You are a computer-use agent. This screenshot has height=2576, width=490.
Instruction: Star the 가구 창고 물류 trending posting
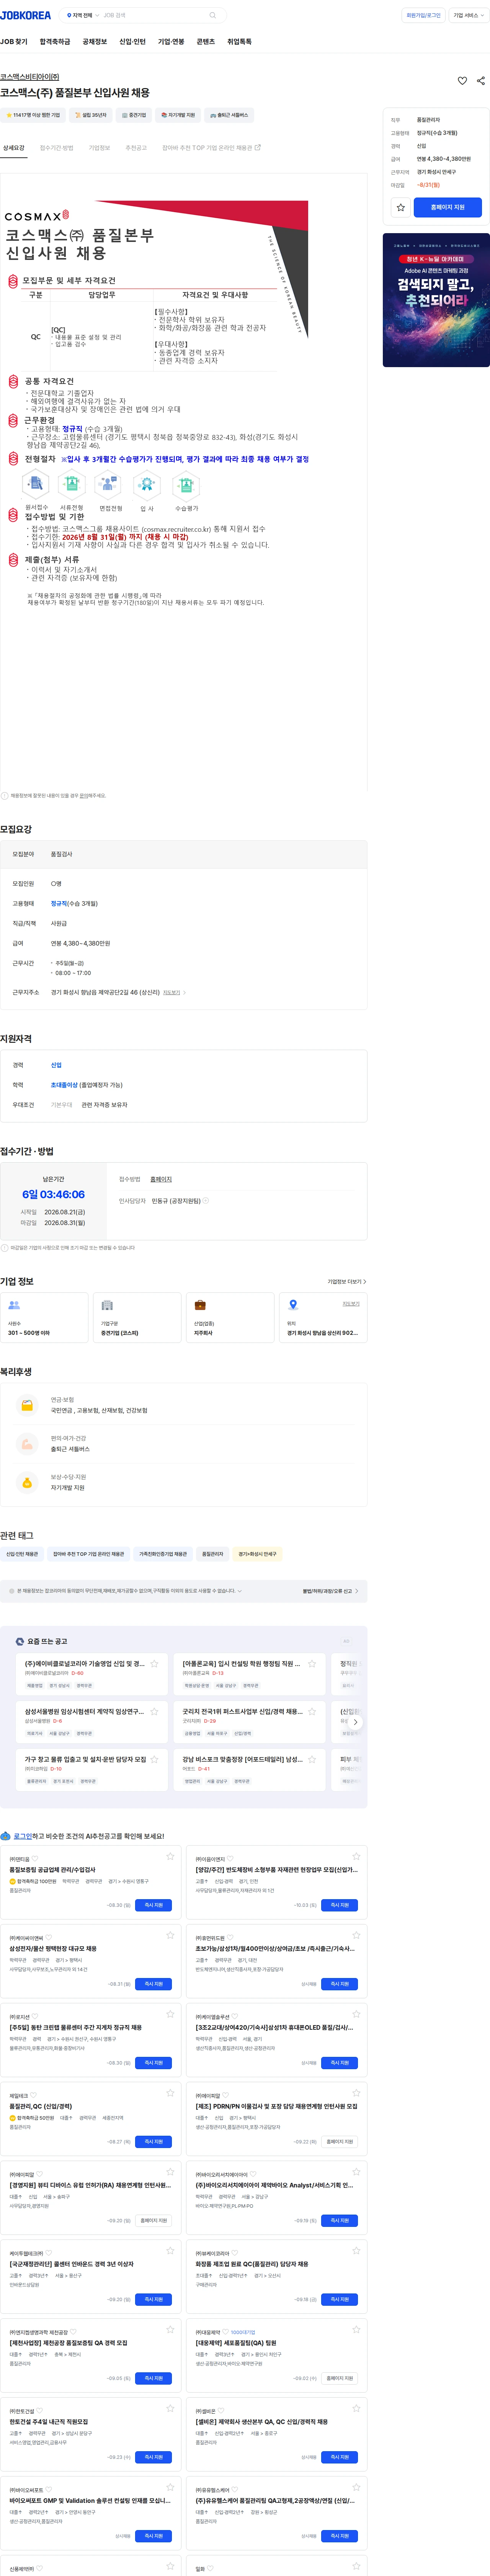[x=154, y=1759]
